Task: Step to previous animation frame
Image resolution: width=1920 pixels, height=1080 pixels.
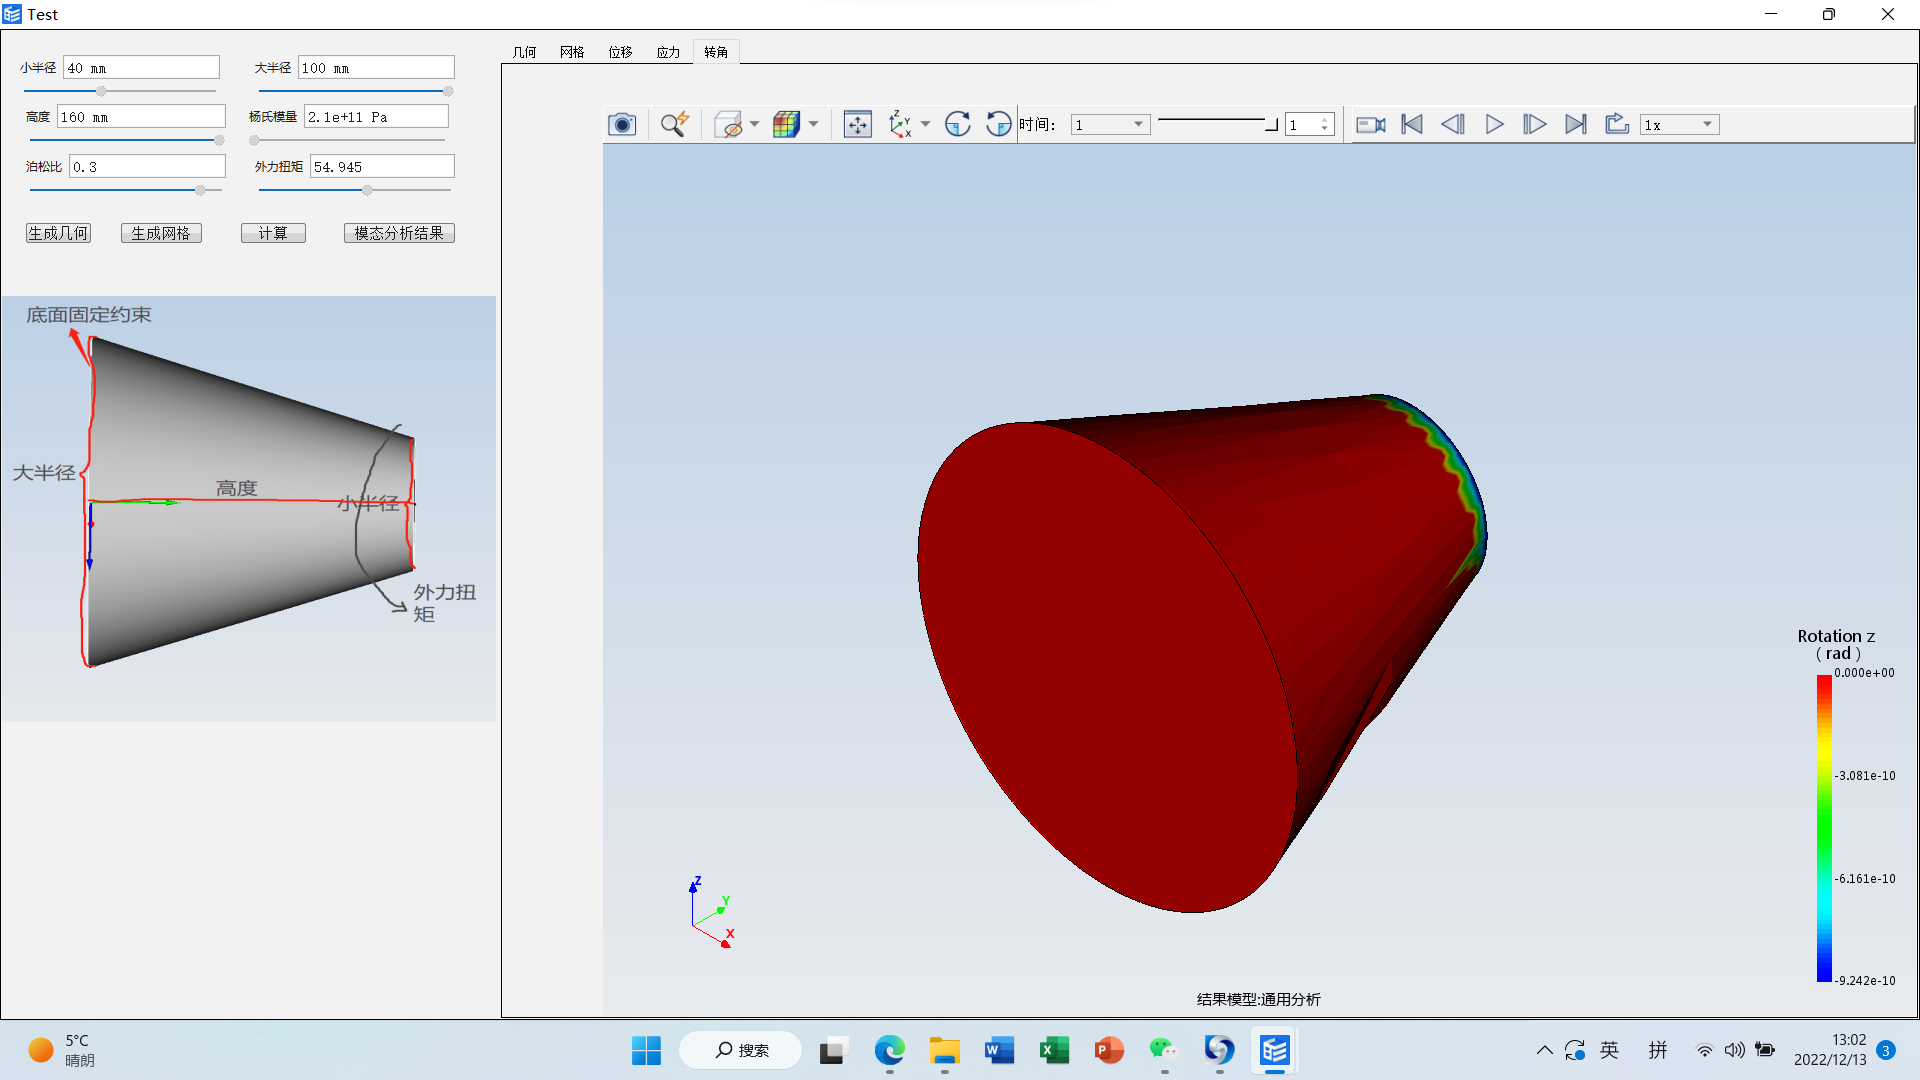Action: [x=1453, y=125]
